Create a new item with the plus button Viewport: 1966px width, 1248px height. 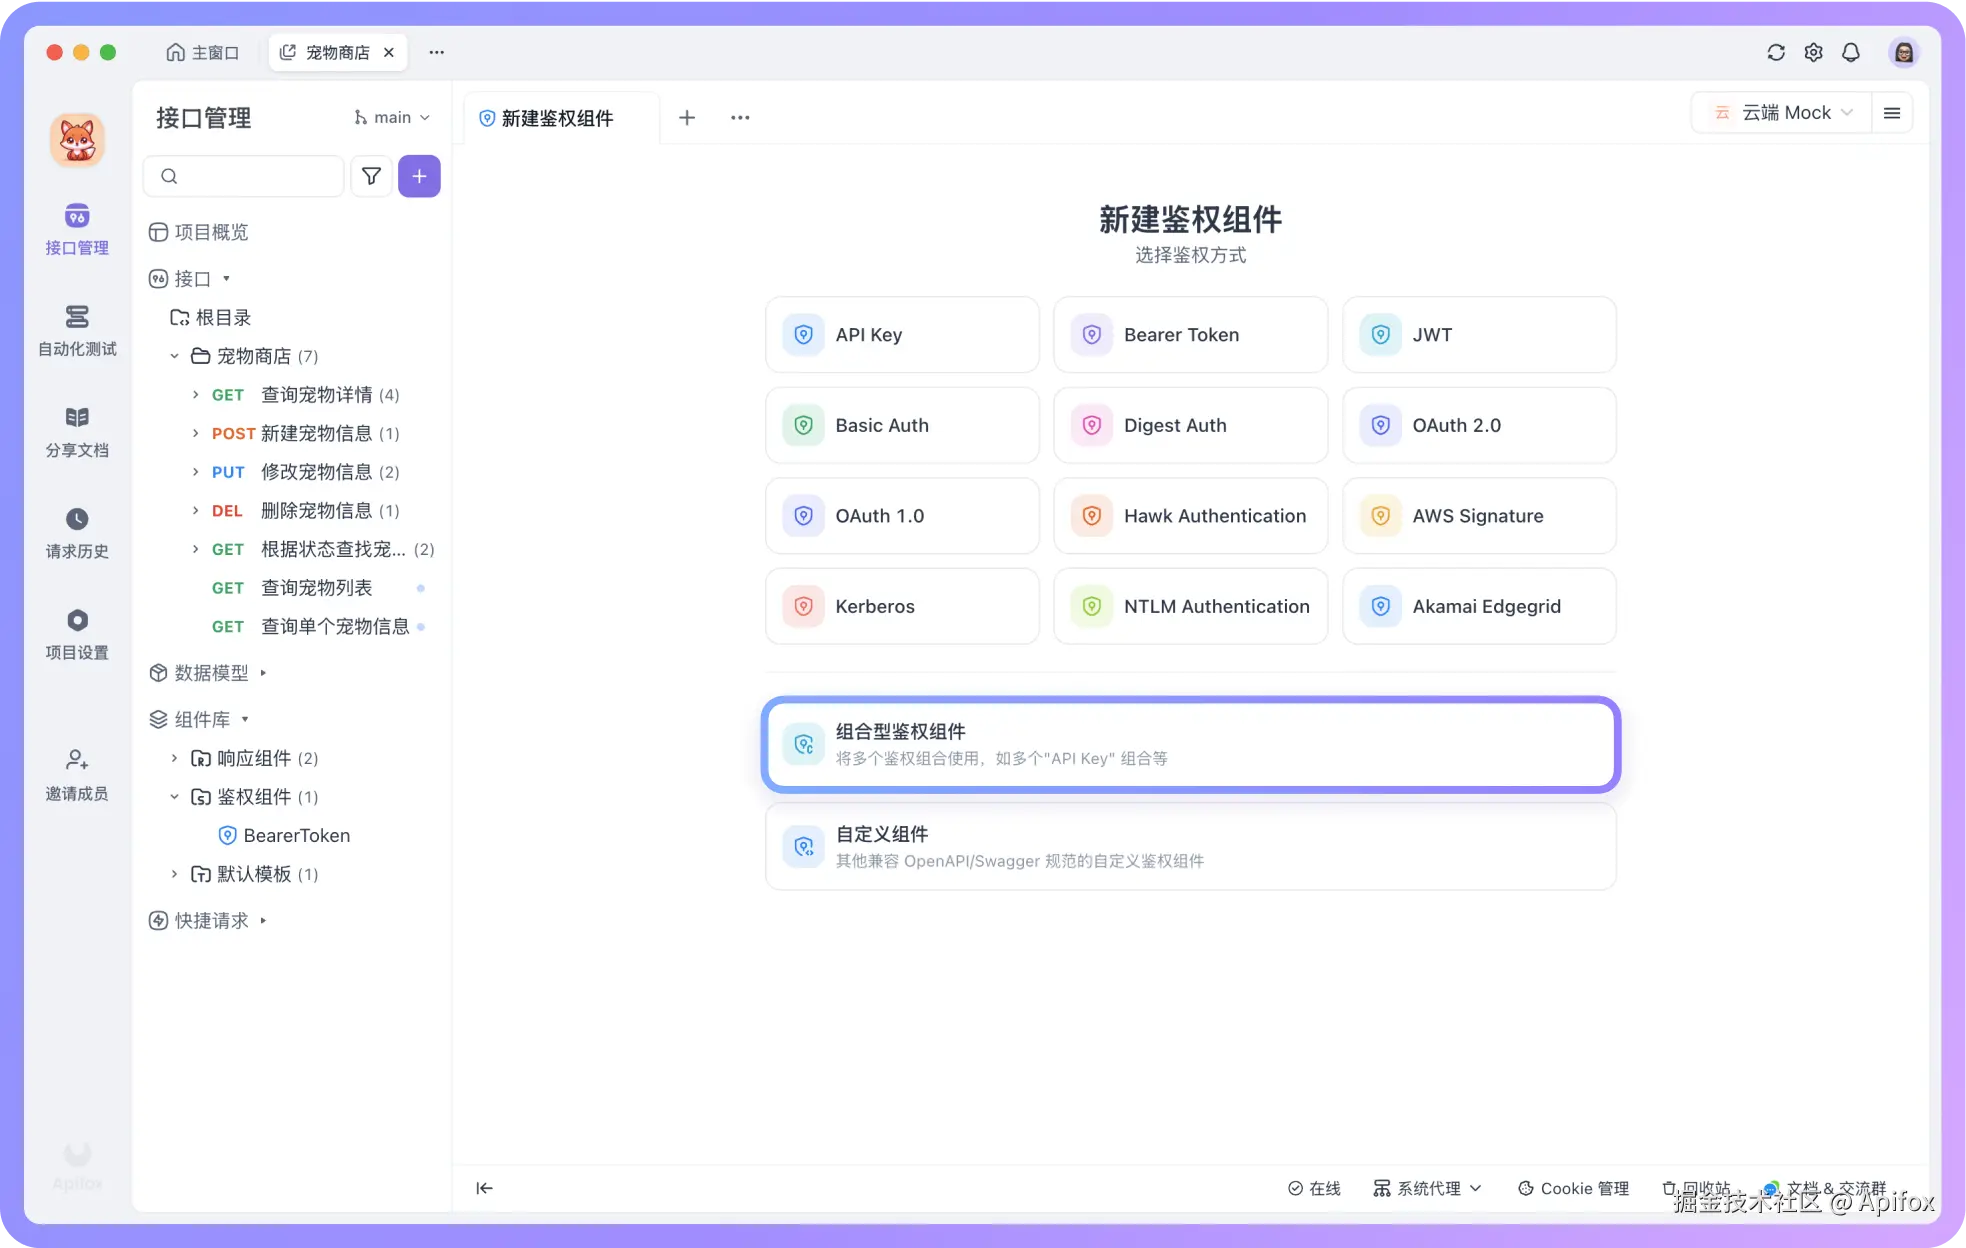[x=419, y=176]
